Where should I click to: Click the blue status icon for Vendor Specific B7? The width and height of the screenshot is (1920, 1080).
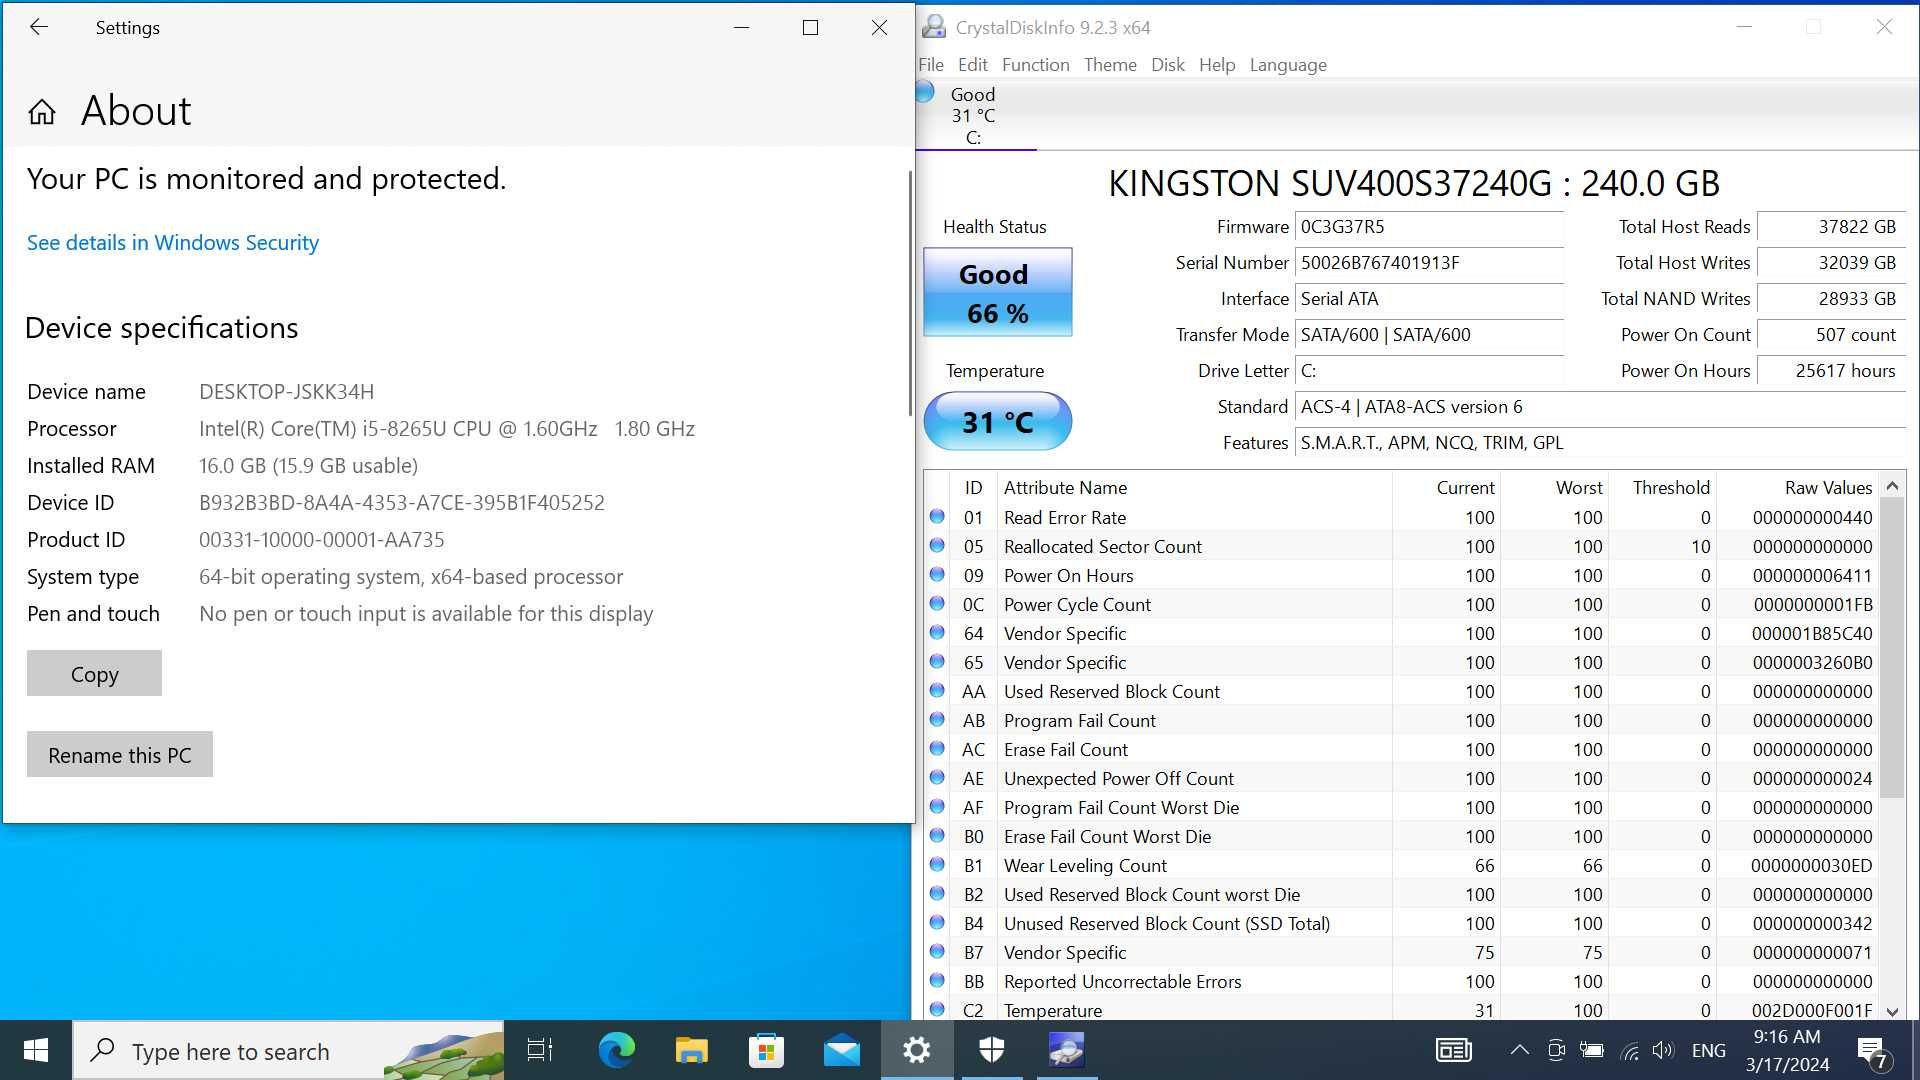tap(938, 951)
